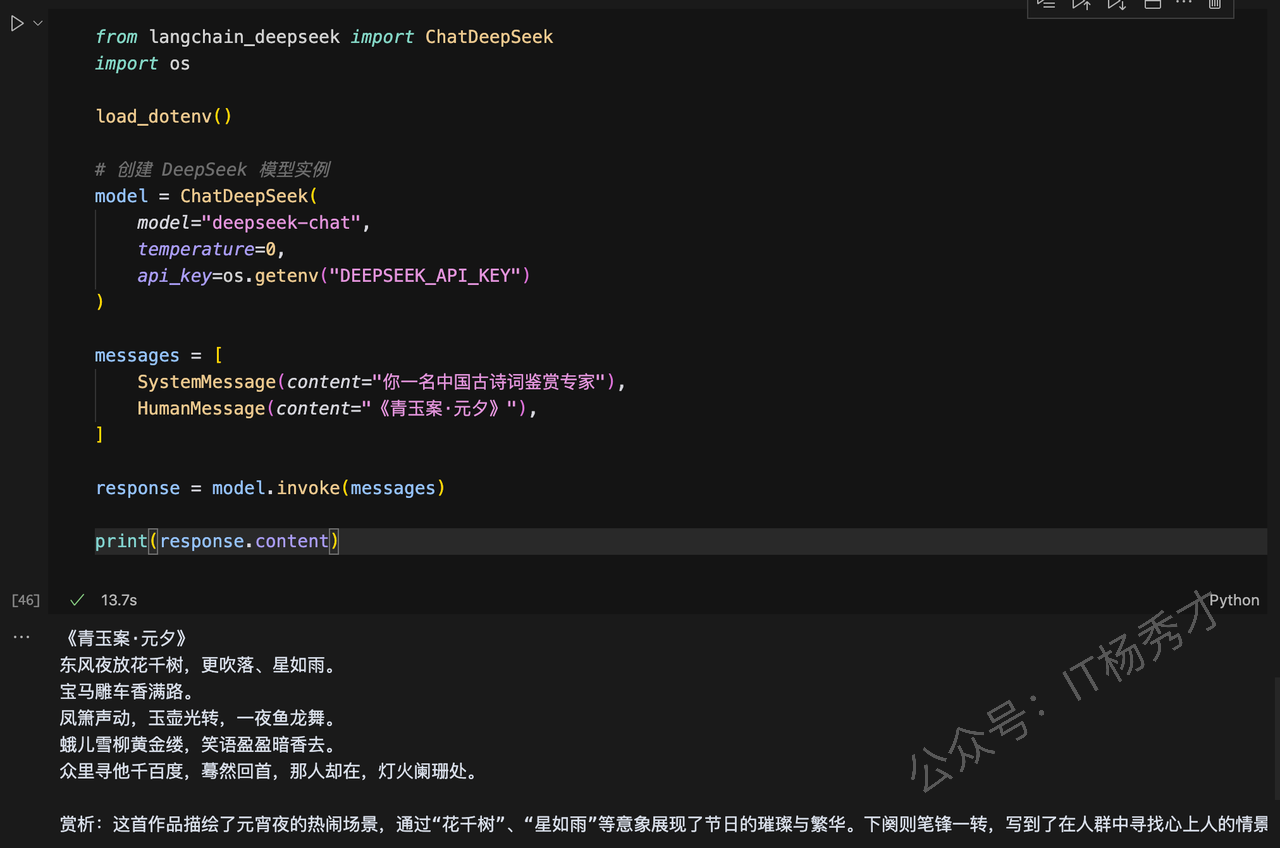Click the output line starting '东风夜放花千树'

click(198, 665)
